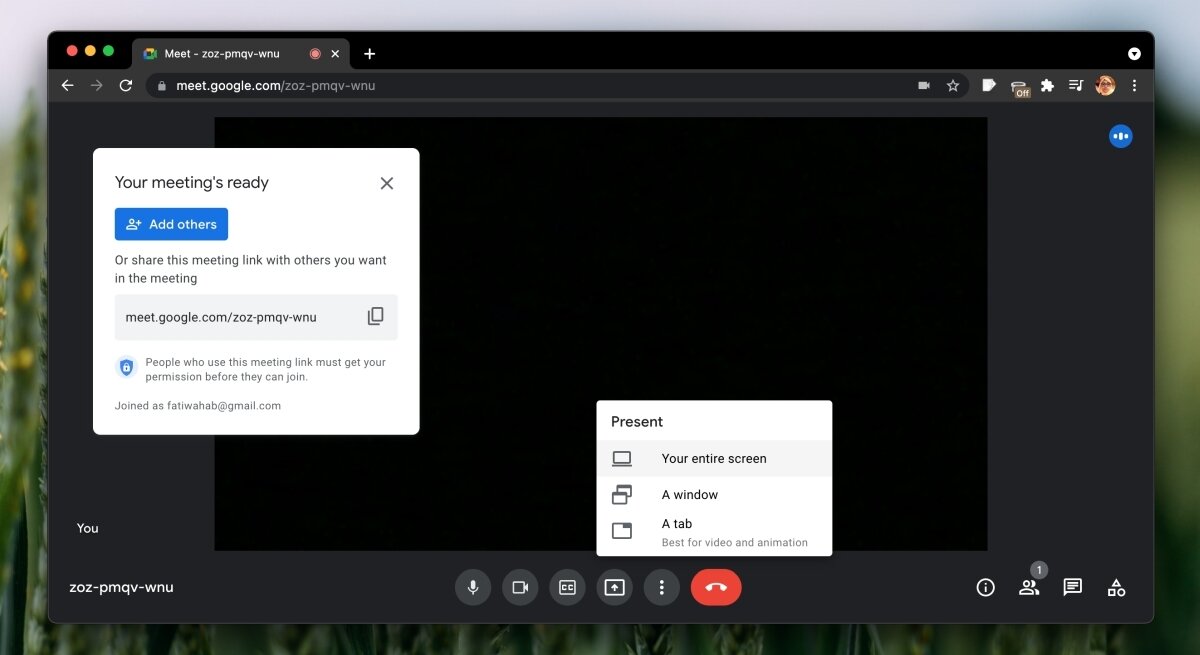This screenshot has width=1200, height=655.
Task: Click the tag-shaped extension icon
Action: [989, 85]
